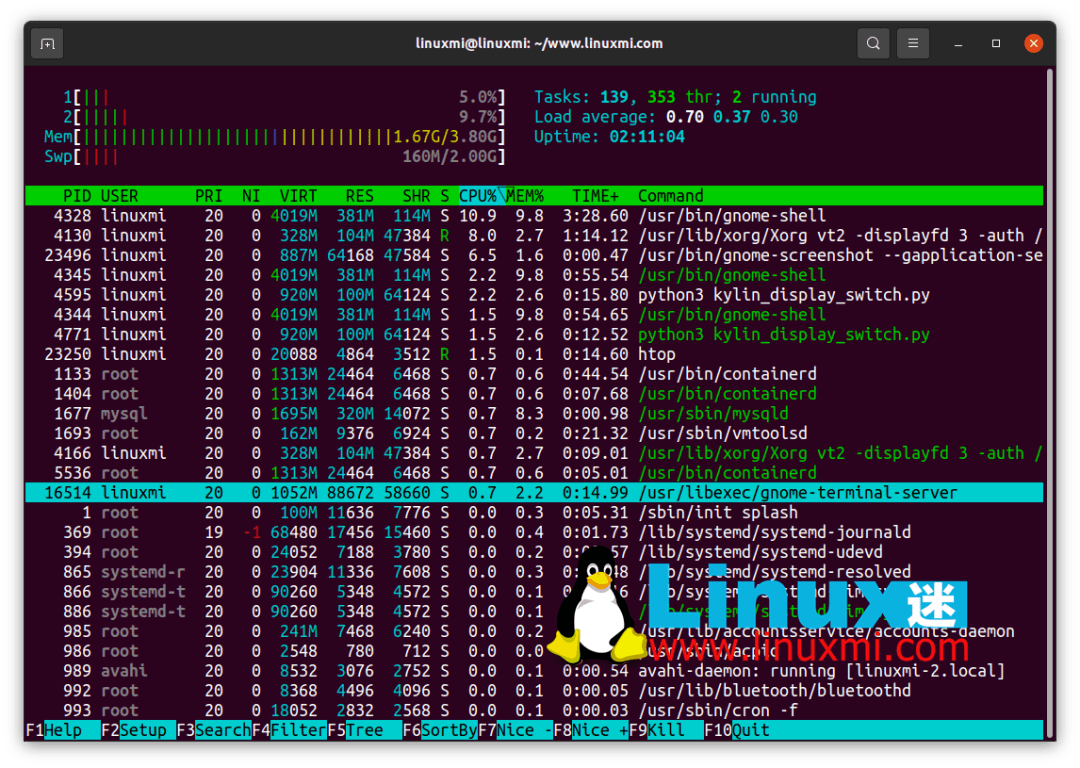Viewport: 1080px width, 768px height.
Task: Click the Uptime 02:11:04 value
Action: (647, 136)
